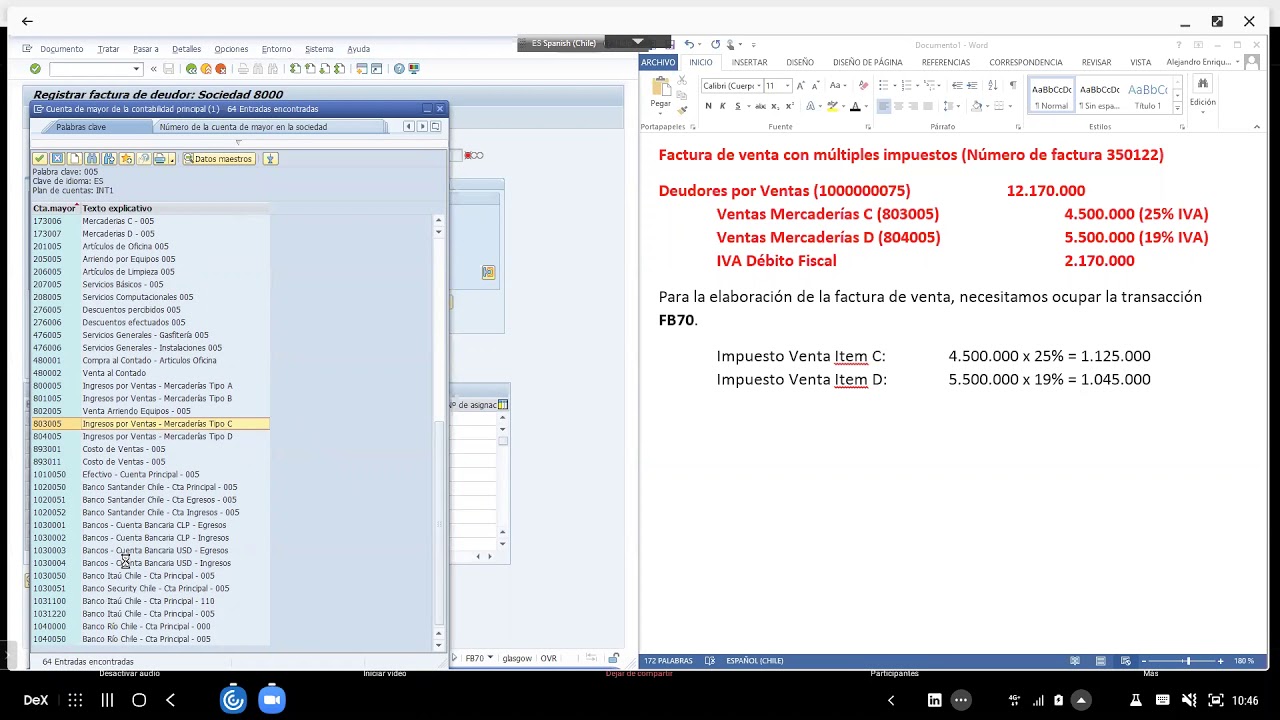Image resolution: width=1280 pixels, height=720 pixels.
Task: Click Word Undo arrow in quick access
Action: 689,44
